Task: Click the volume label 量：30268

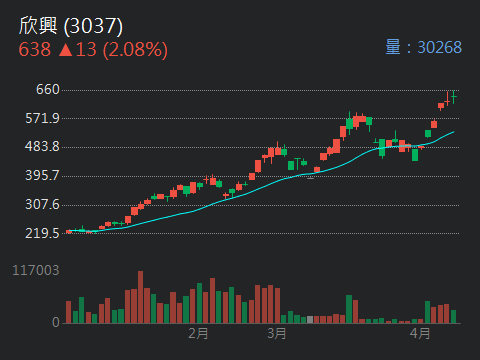Action: pos(424,47)
